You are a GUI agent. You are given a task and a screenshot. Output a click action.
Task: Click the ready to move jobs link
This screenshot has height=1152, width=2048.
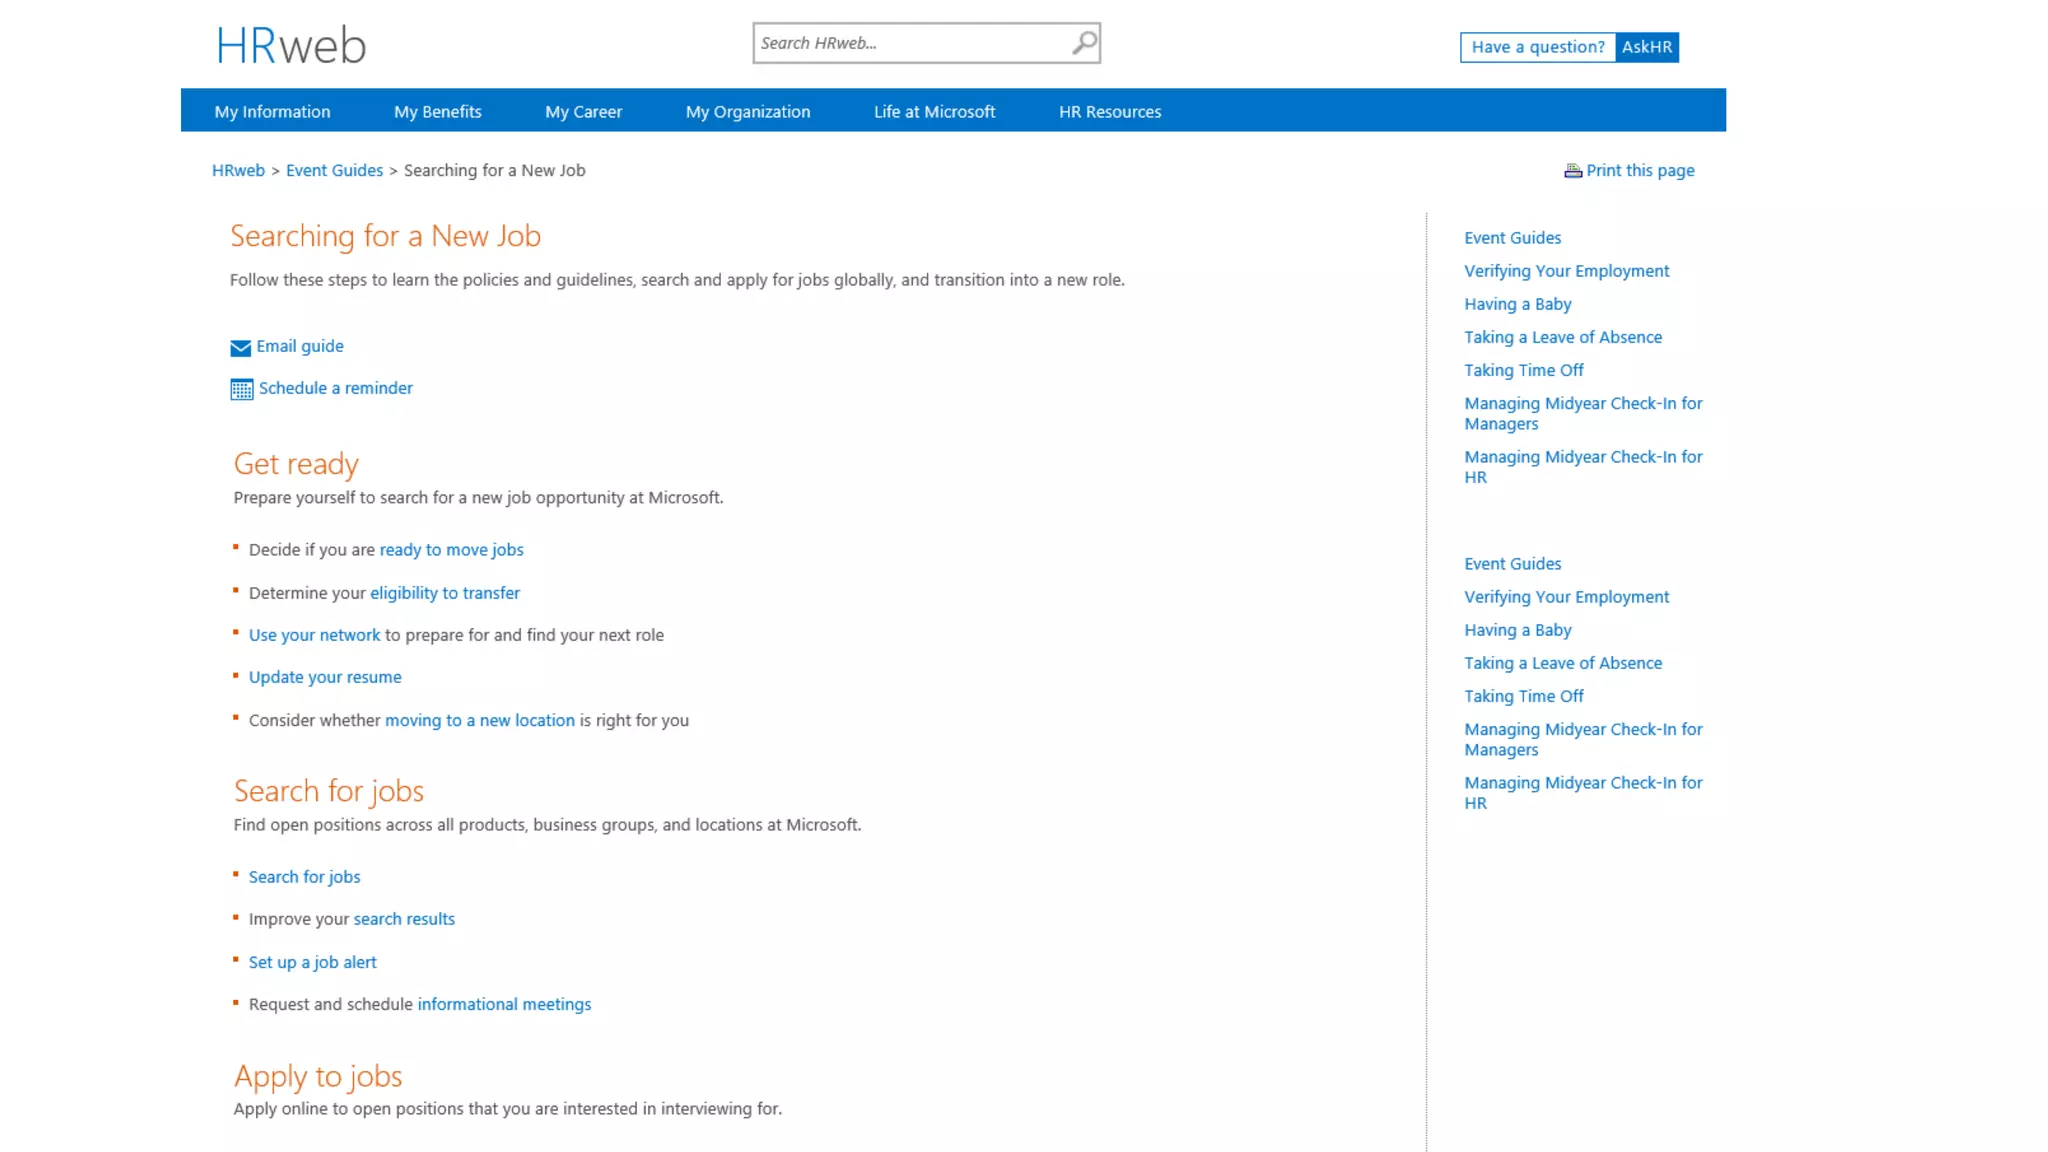(x=451, y=550)
